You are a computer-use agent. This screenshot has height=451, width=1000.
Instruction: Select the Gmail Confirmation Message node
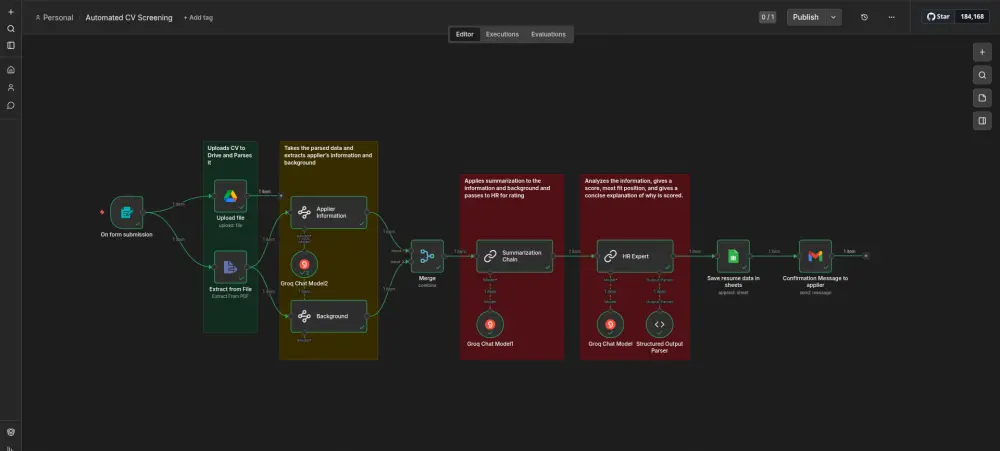tap(816, 256)
